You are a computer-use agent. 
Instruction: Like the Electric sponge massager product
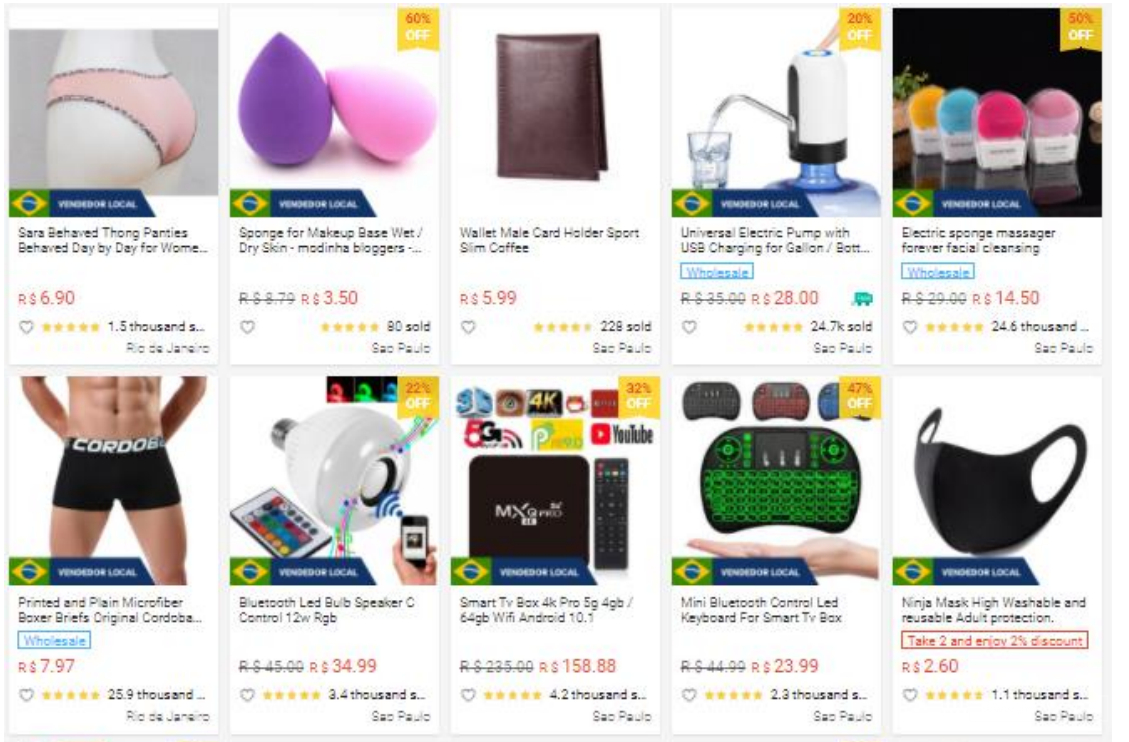pos(910,327)
